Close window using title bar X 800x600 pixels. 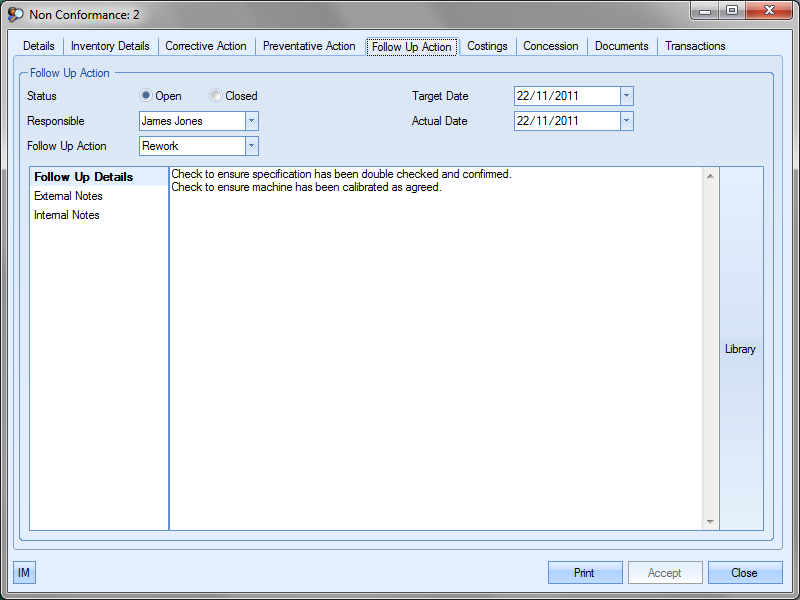click(x=769, y=10)
